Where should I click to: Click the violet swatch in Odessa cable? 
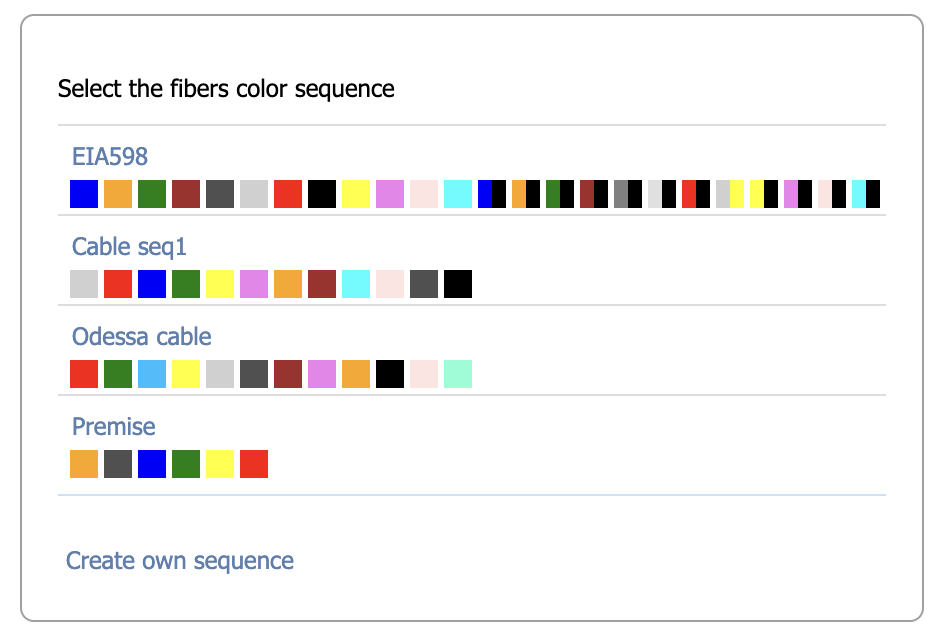point(322,374)
